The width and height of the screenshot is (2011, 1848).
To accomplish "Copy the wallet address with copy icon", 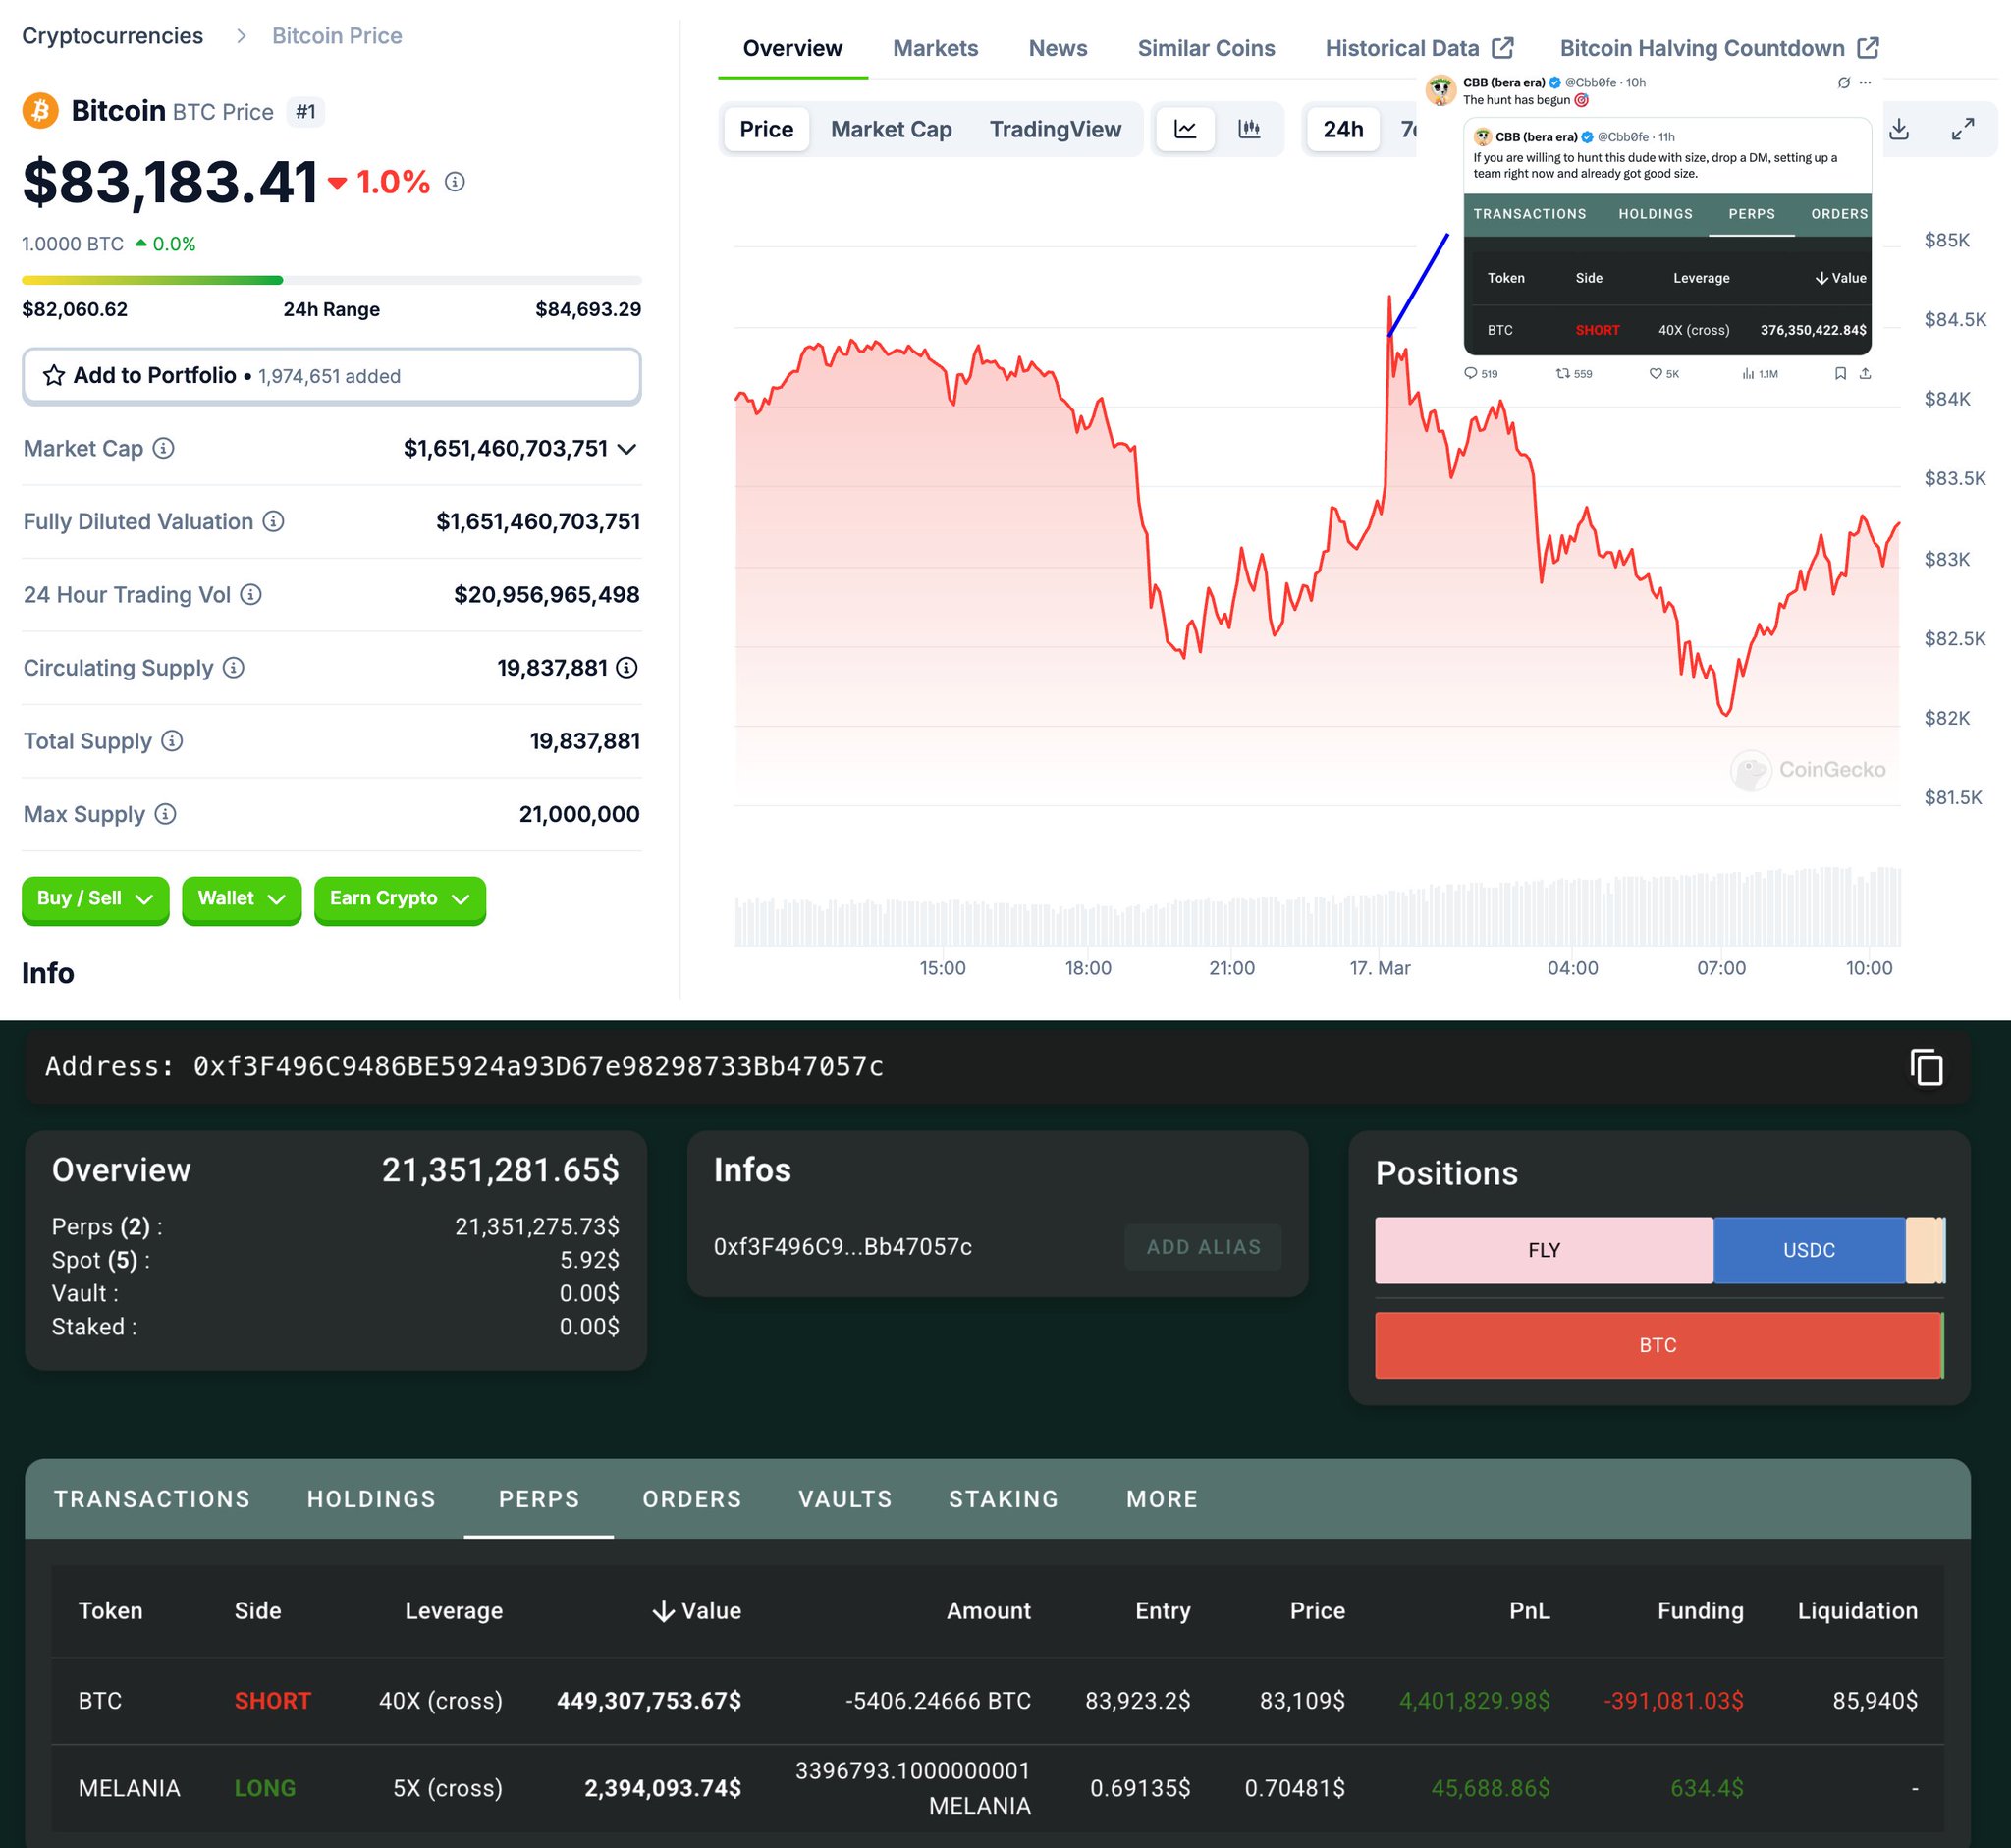I will (x=1926, y=1066).
